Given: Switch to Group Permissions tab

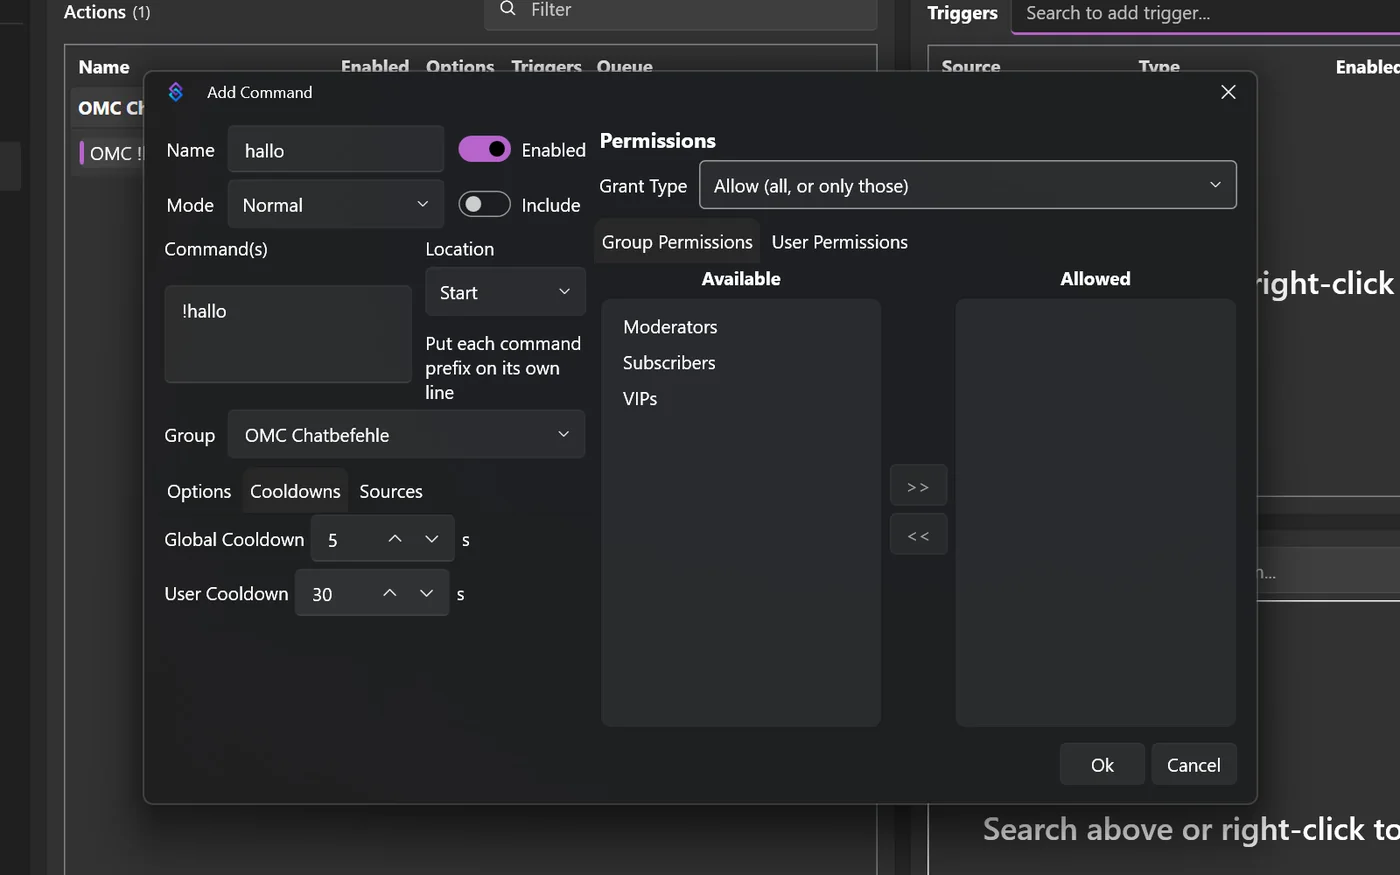Looking at the screenshot, I should pos(677,242).
